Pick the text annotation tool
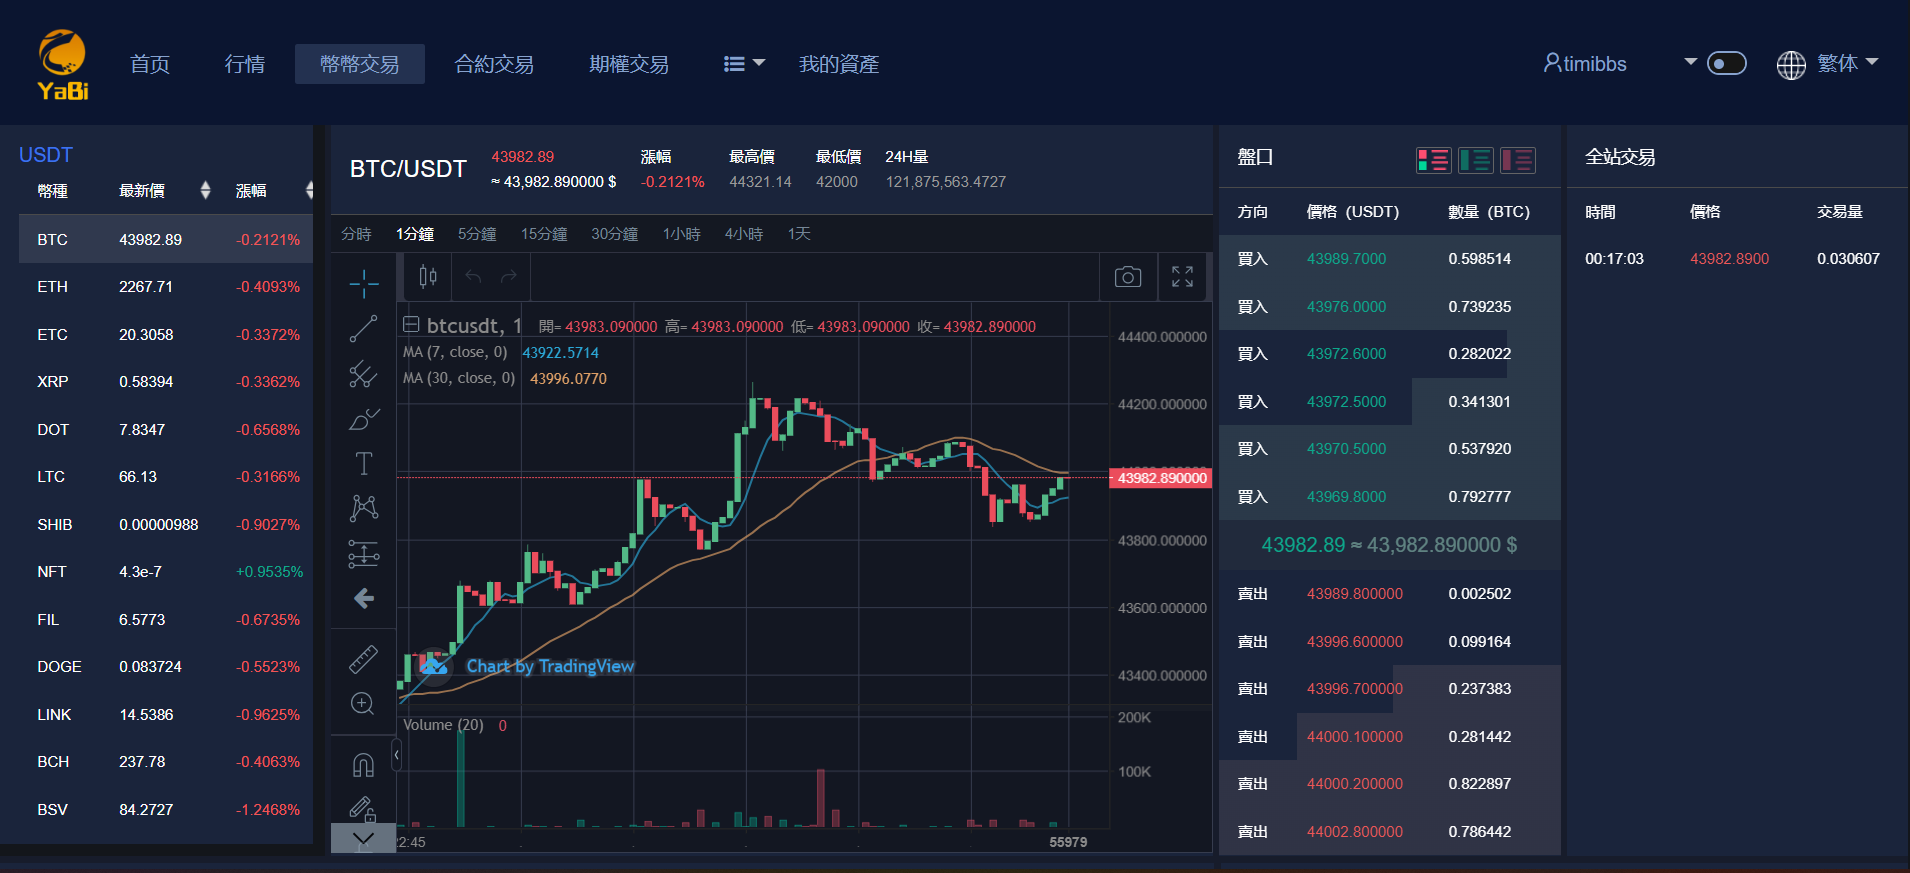1910x873 pixels. click(x=364, y=463)
